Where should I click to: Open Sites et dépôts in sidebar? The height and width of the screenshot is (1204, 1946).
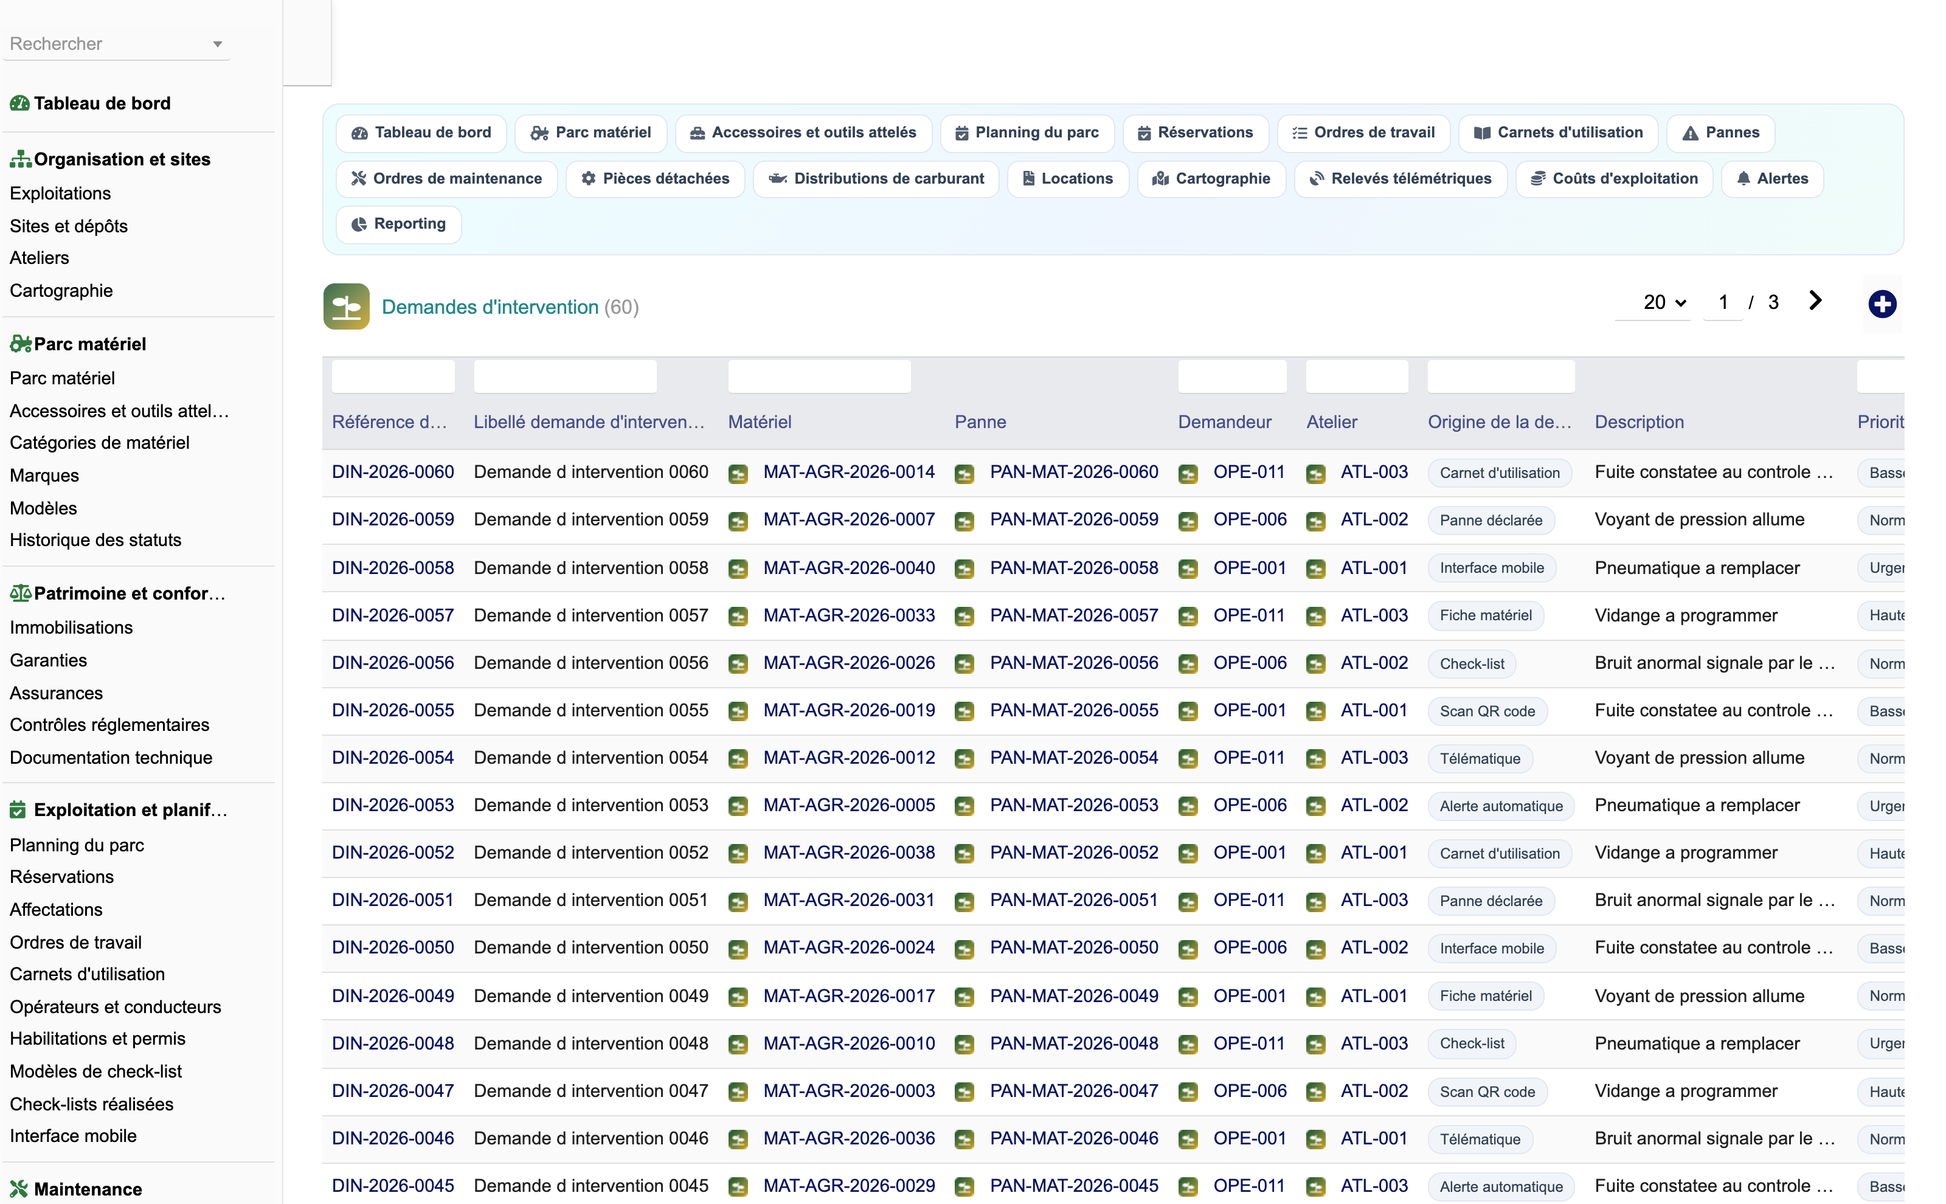[x=69, y=226]
